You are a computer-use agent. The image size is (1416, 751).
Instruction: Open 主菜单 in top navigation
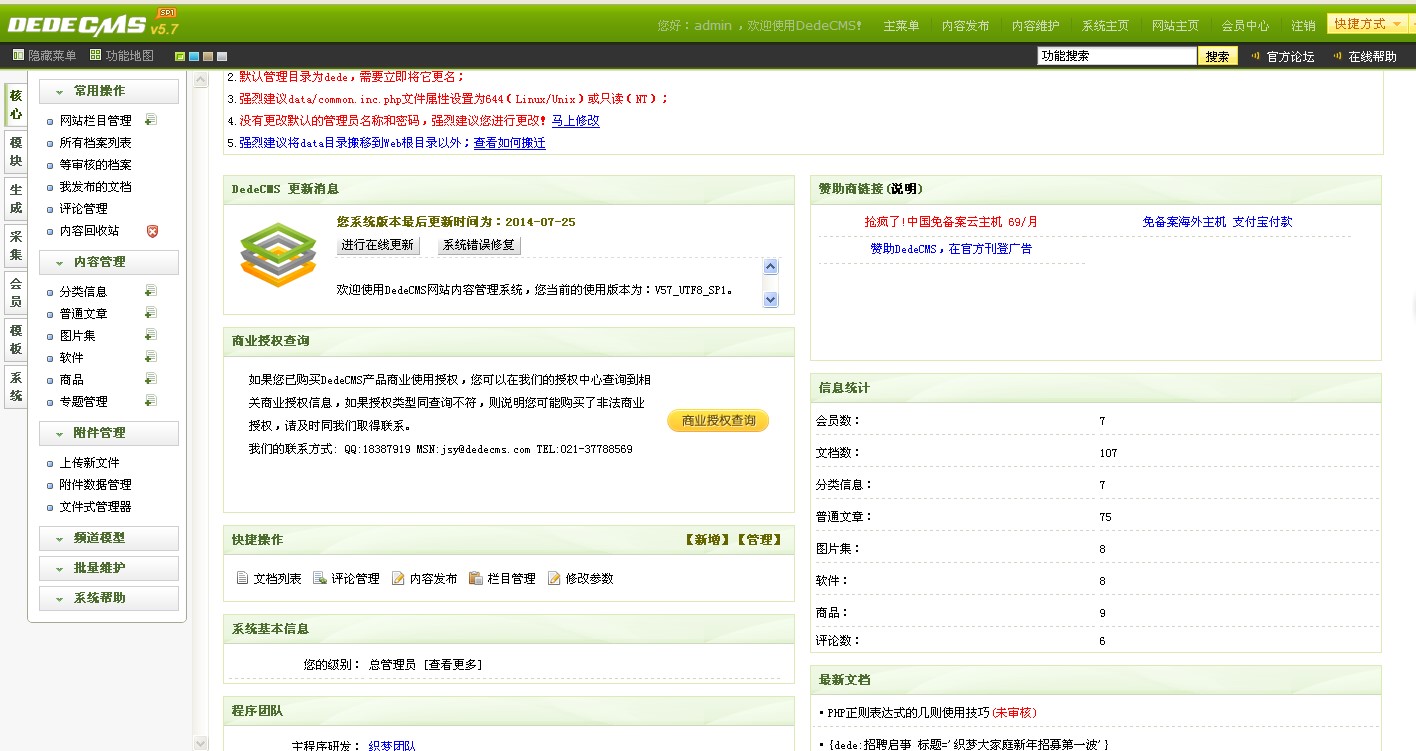coord(901,26)
